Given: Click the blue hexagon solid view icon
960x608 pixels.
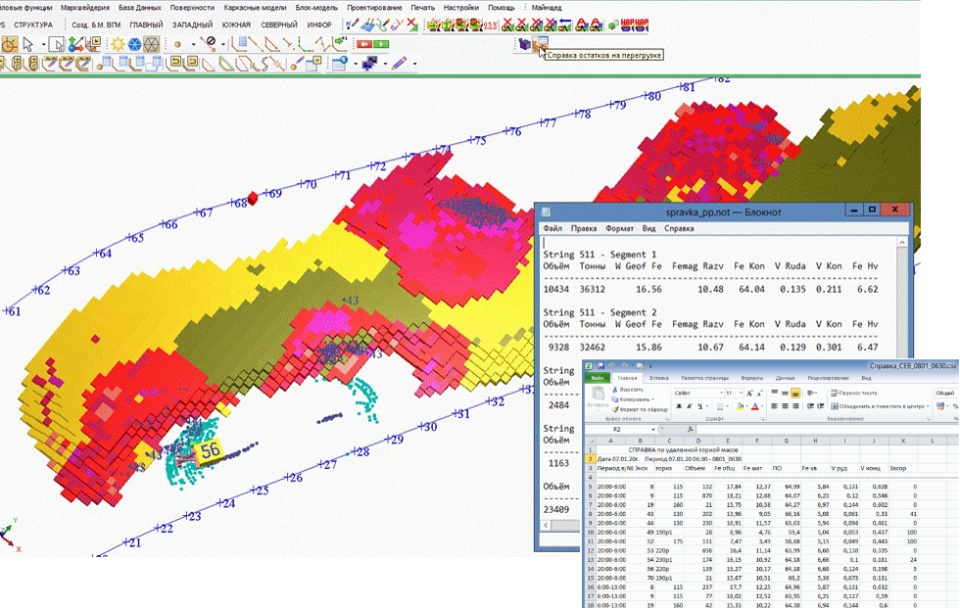Looking at the screenshot, I should pyautogui.click(x=134, y=44).
